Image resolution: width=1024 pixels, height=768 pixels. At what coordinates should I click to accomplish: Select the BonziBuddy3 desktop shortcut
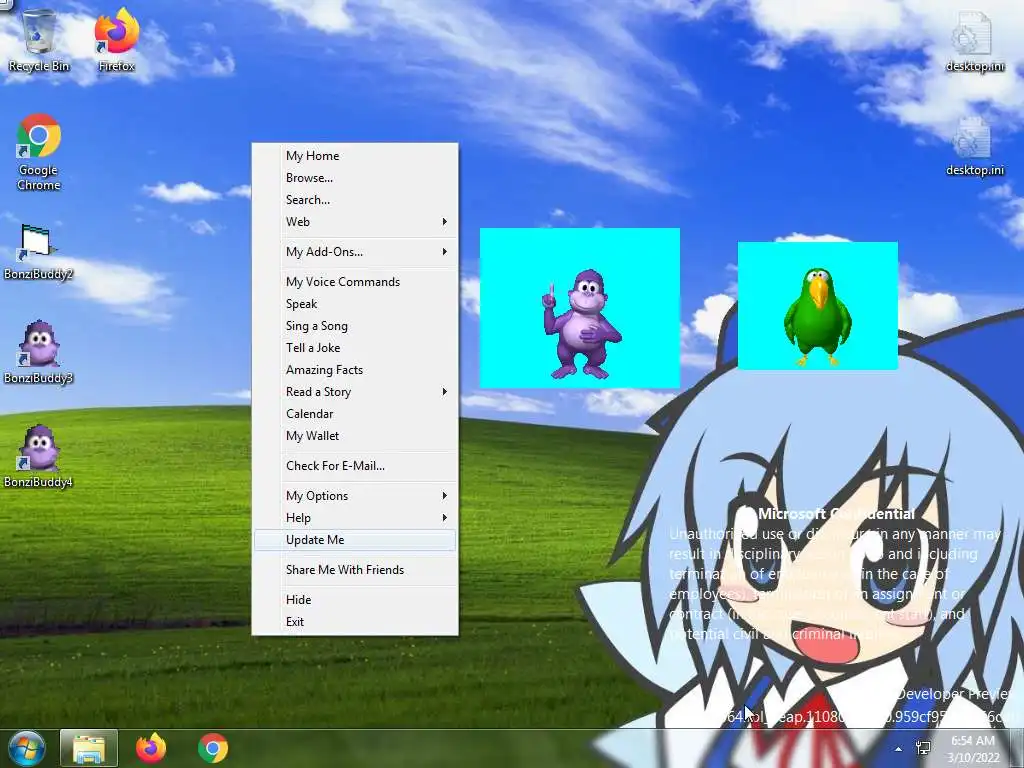[39, 352]
